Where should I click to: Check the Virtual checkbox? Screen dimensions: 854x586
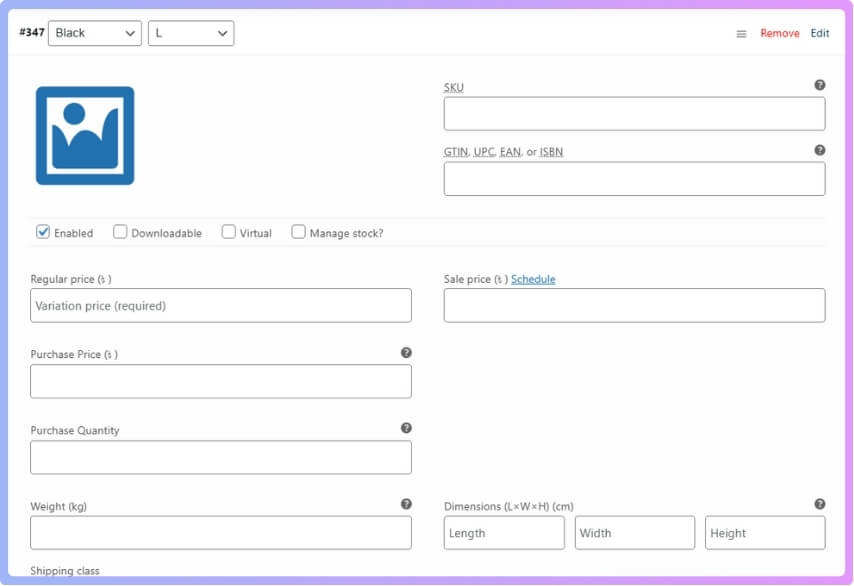click(x=228, y=232)
